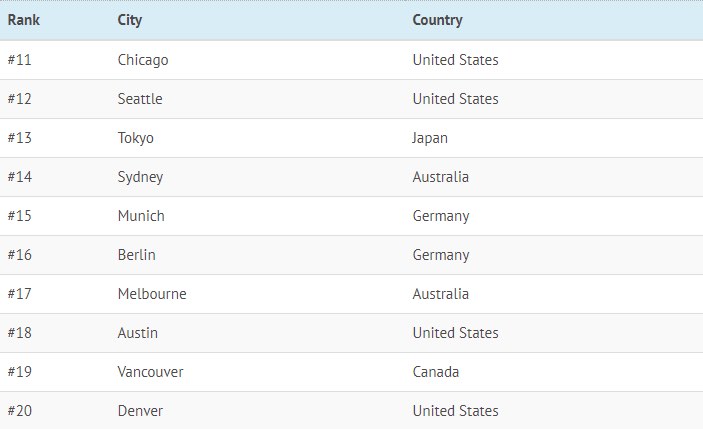Select Canada in the Country column
703x429 pixels.
tap(436, 372)
